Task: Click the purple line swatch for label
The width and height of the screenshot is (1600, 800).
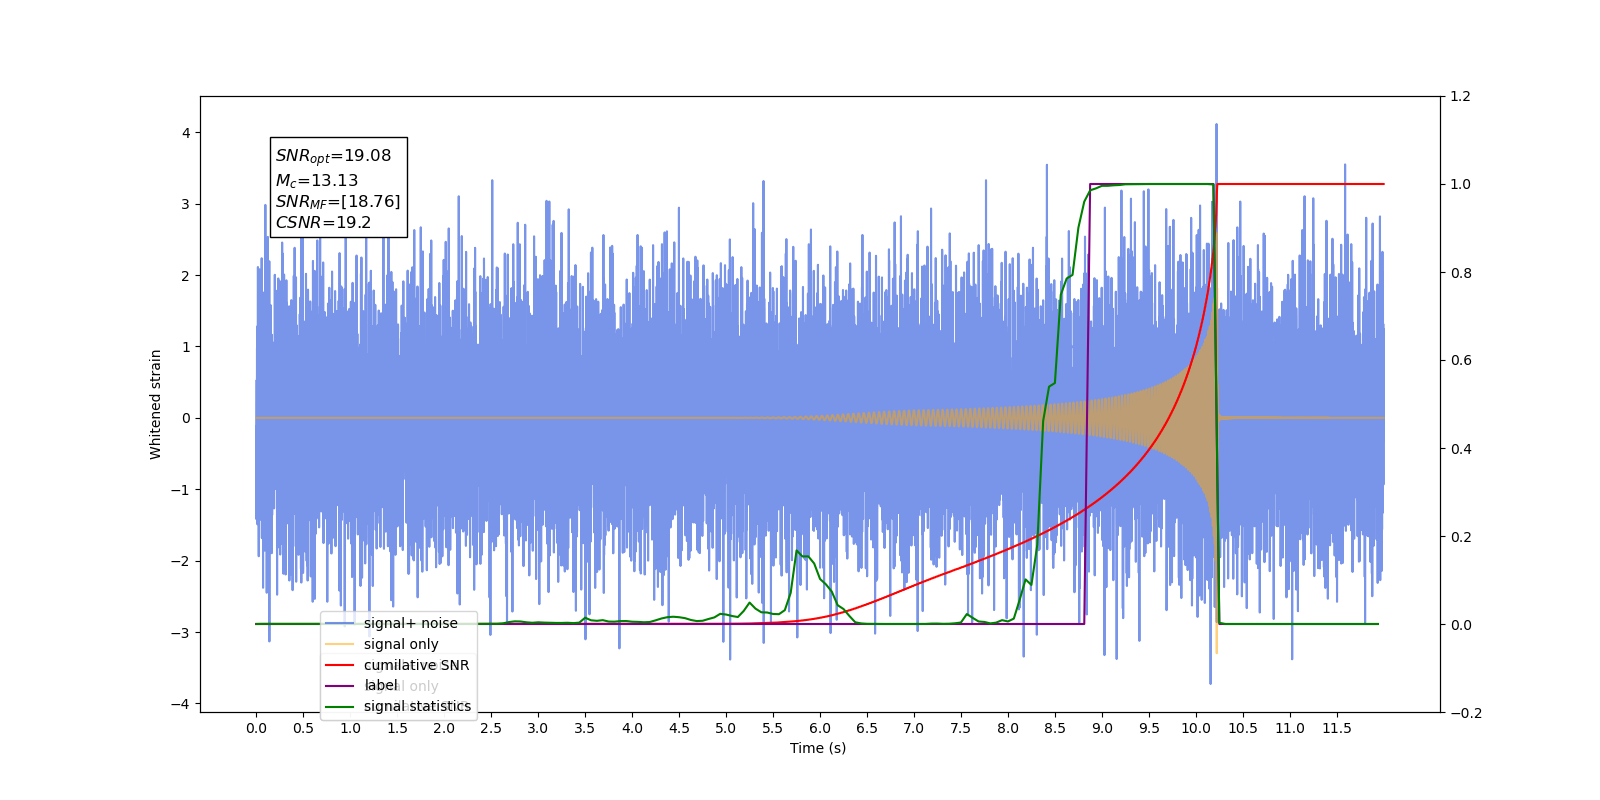Action: tap(340, 685)
